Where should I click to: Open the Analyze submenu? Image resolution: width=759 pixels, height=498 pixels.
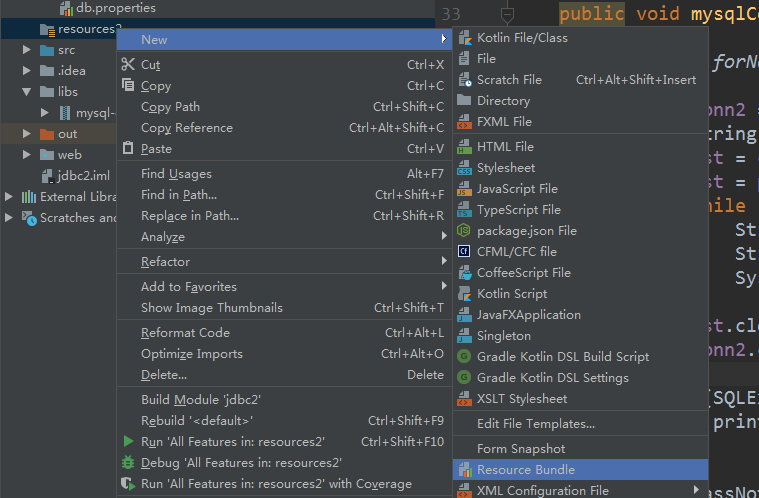(162, 237)
